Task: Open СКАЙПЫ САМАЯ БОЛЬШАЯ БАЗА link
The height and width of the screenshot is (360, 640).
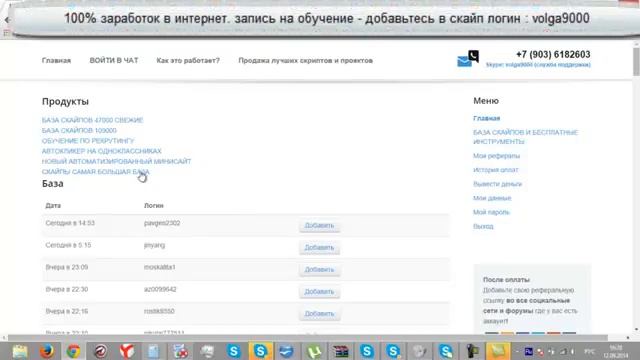Action: click(96, 172)
